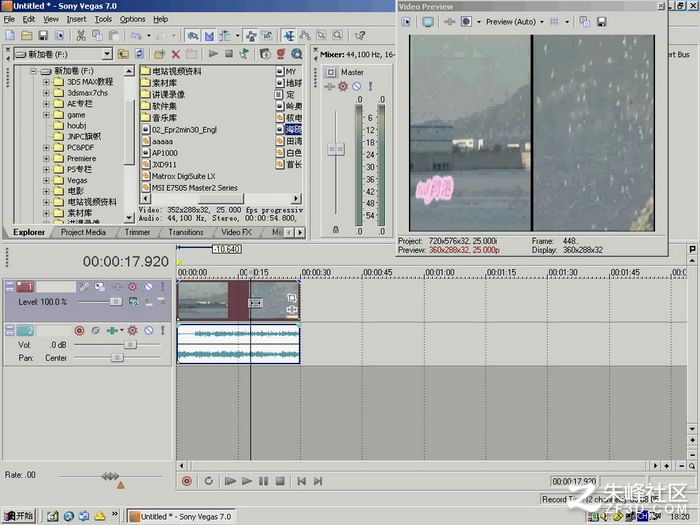Open the drive selector dropdown 新加卷 (F:)

pos(107,54)
